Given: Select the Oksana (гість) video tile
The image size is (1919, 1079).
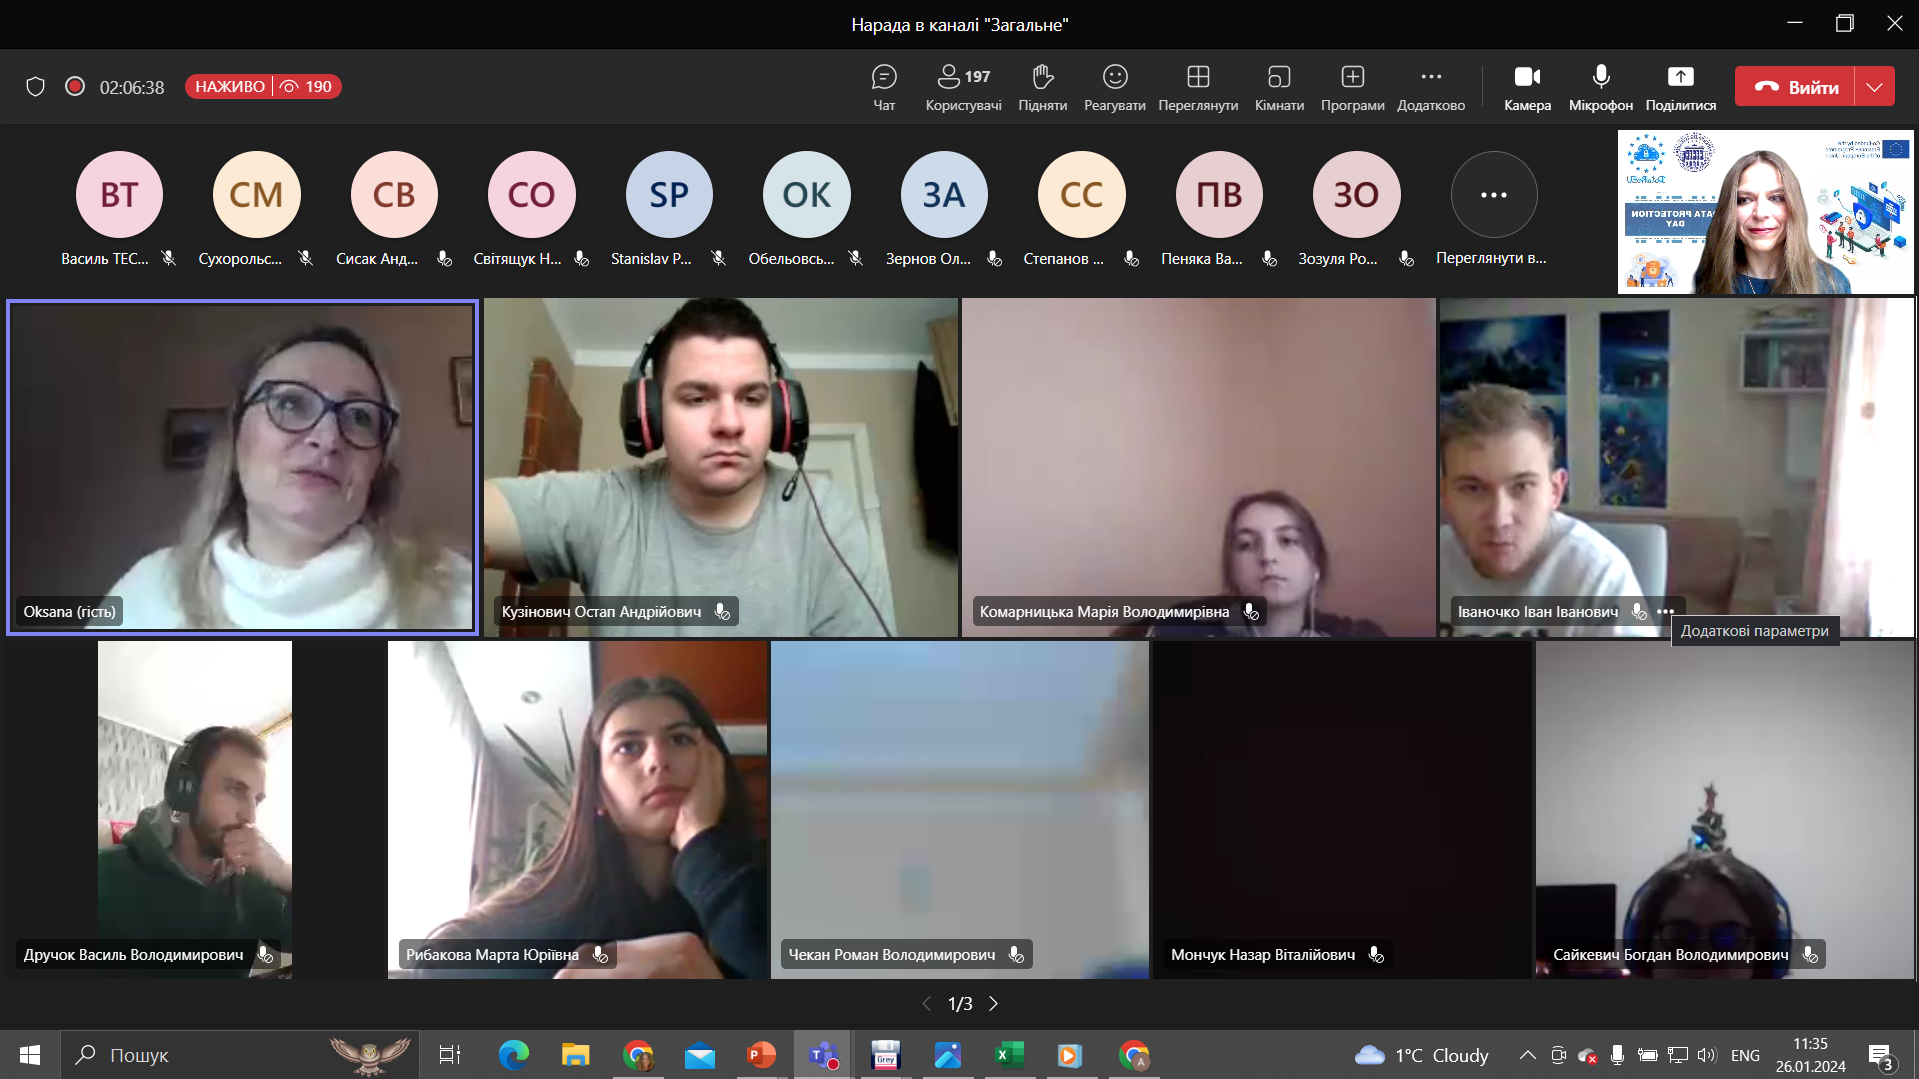Looking at the screenshot, I should (242, 467).
